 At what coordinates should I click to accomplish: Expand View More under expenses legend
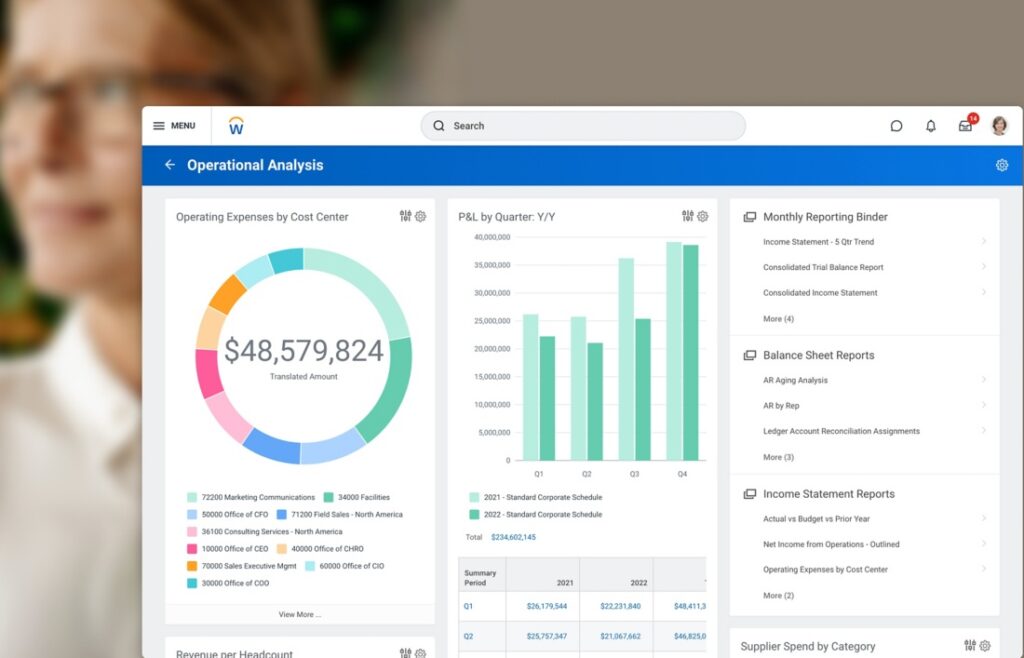coord(300,614)
